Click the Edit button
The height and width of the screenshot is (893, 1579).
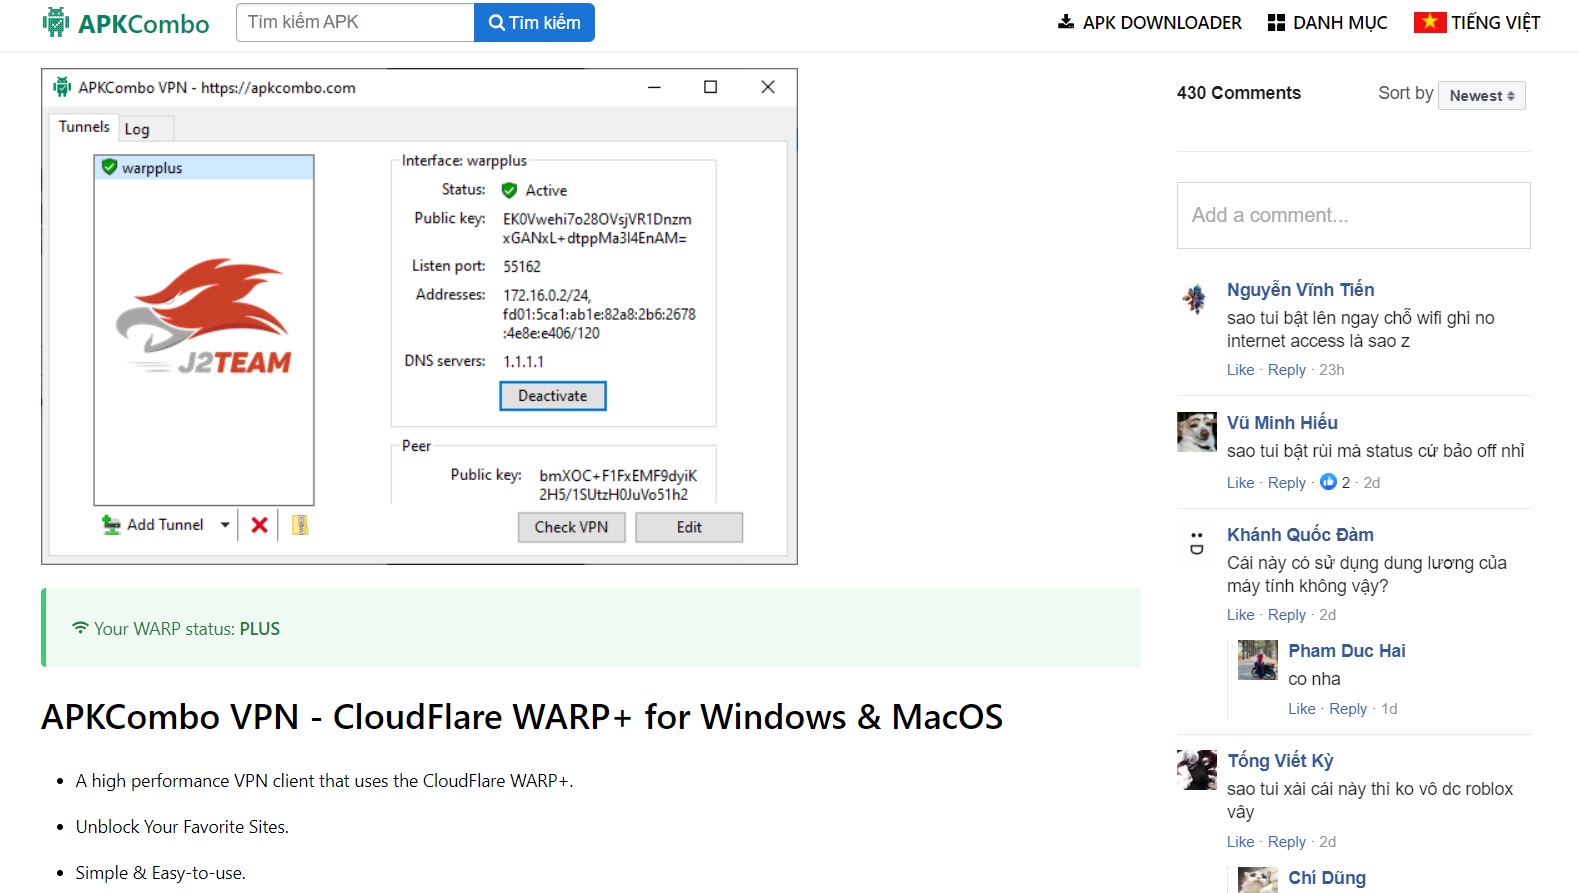[689, 527]
